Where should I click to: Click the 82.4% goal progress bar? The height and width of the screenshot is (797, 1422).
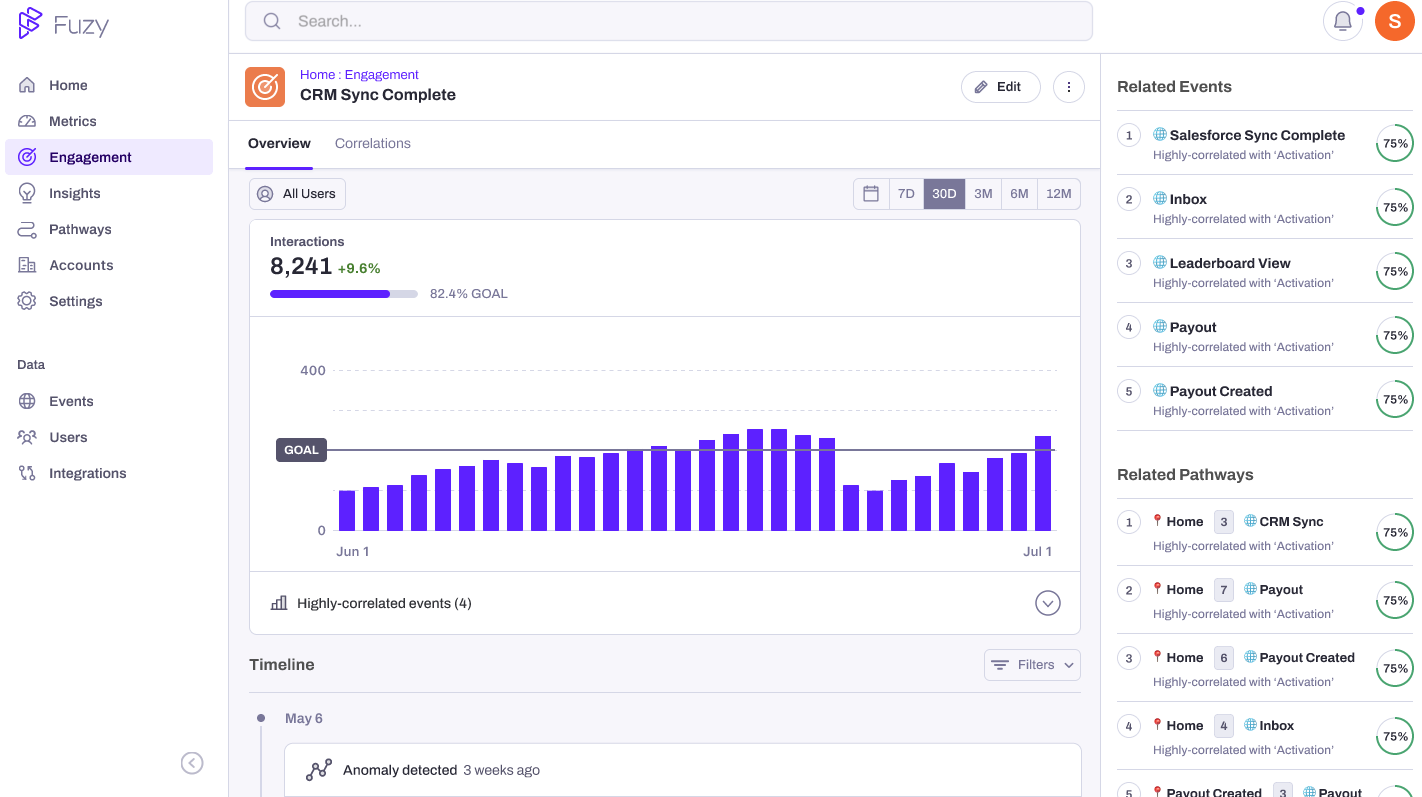coord(344,294)
